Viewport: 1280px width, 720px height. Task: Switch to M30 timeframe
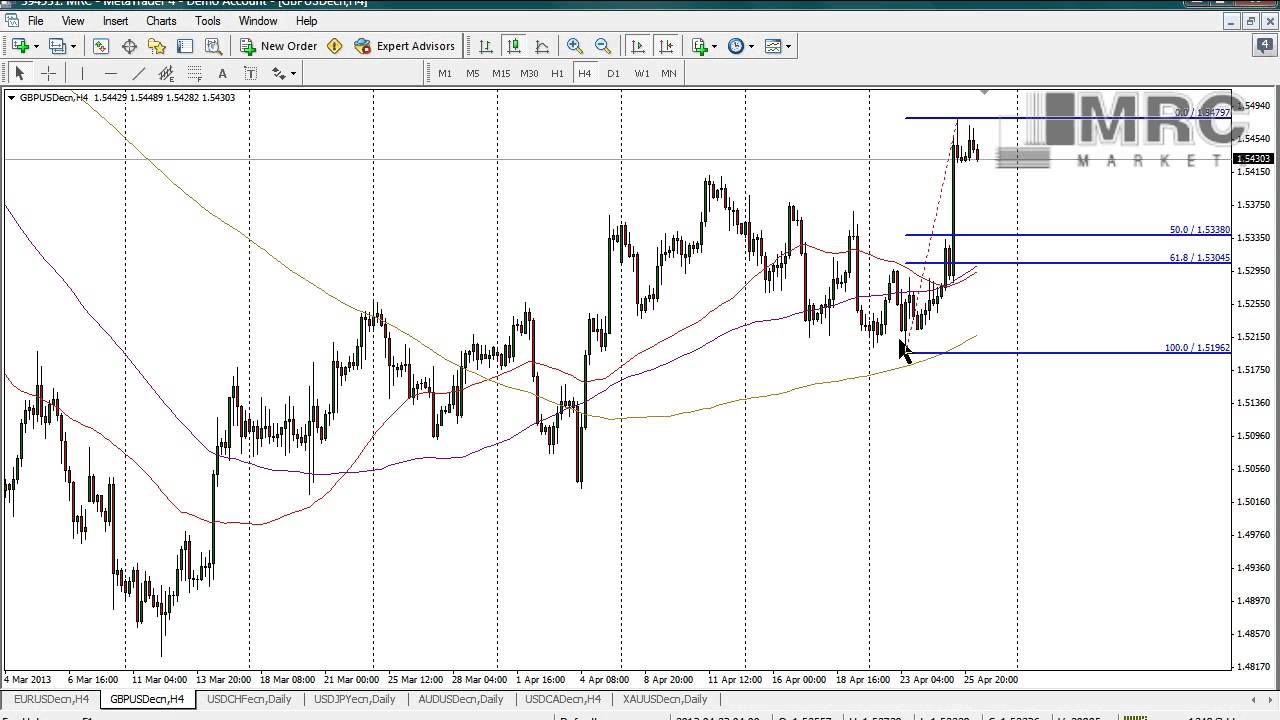[529, 73]
